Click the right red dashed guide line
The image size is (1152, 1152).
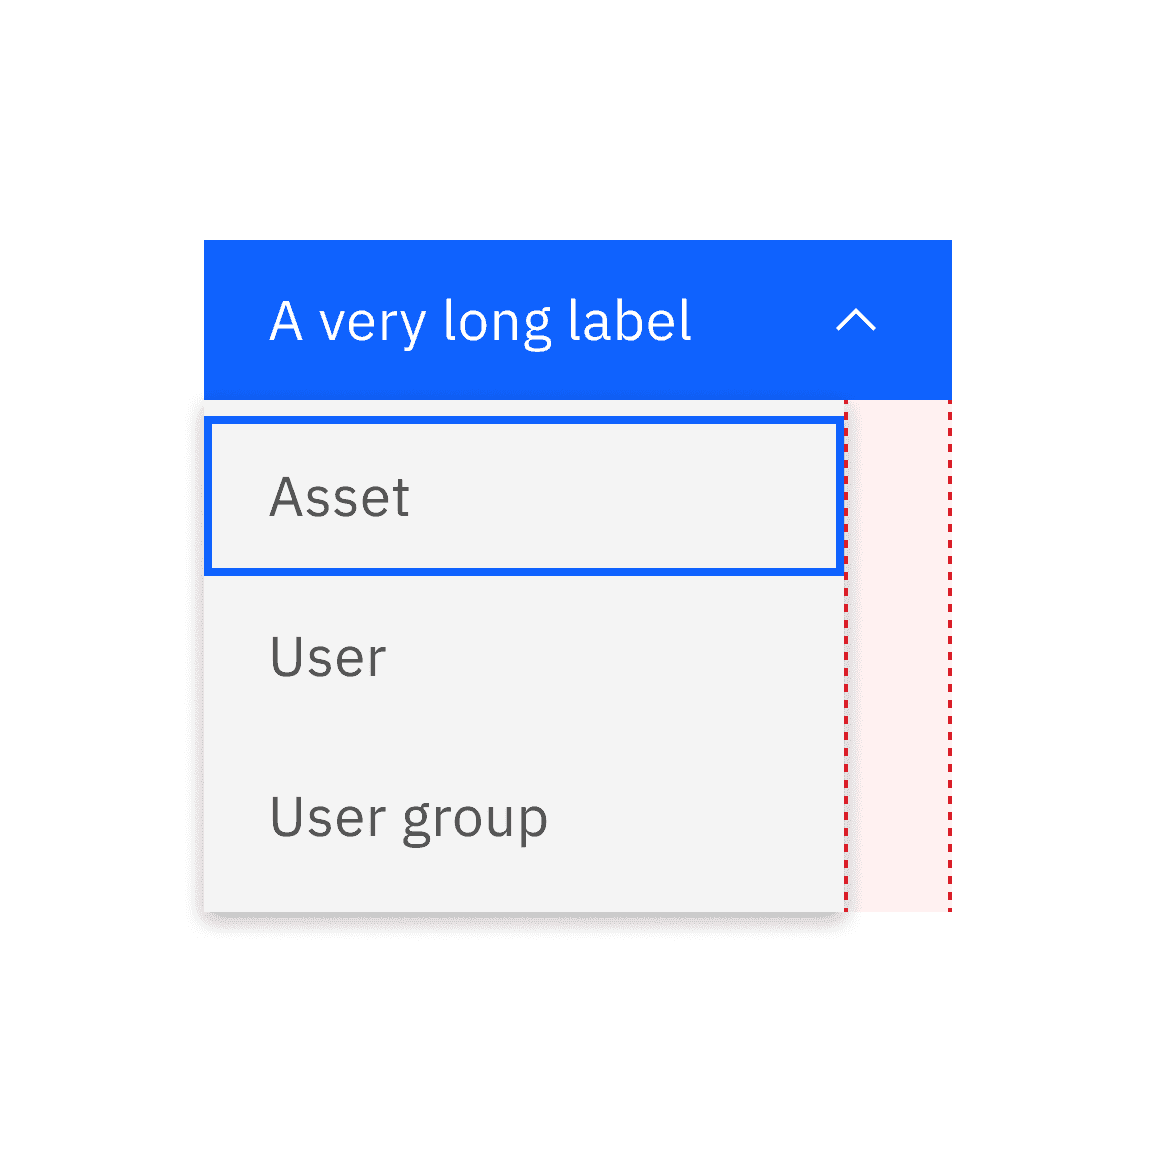(x=948, y=650)
